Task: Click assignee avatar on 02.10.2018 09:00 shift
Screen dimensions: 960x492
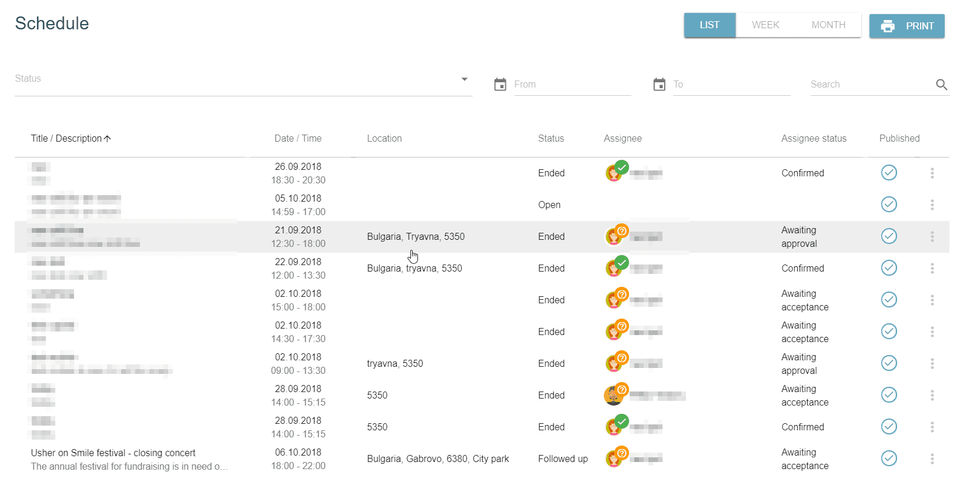Action: point(615,364)
